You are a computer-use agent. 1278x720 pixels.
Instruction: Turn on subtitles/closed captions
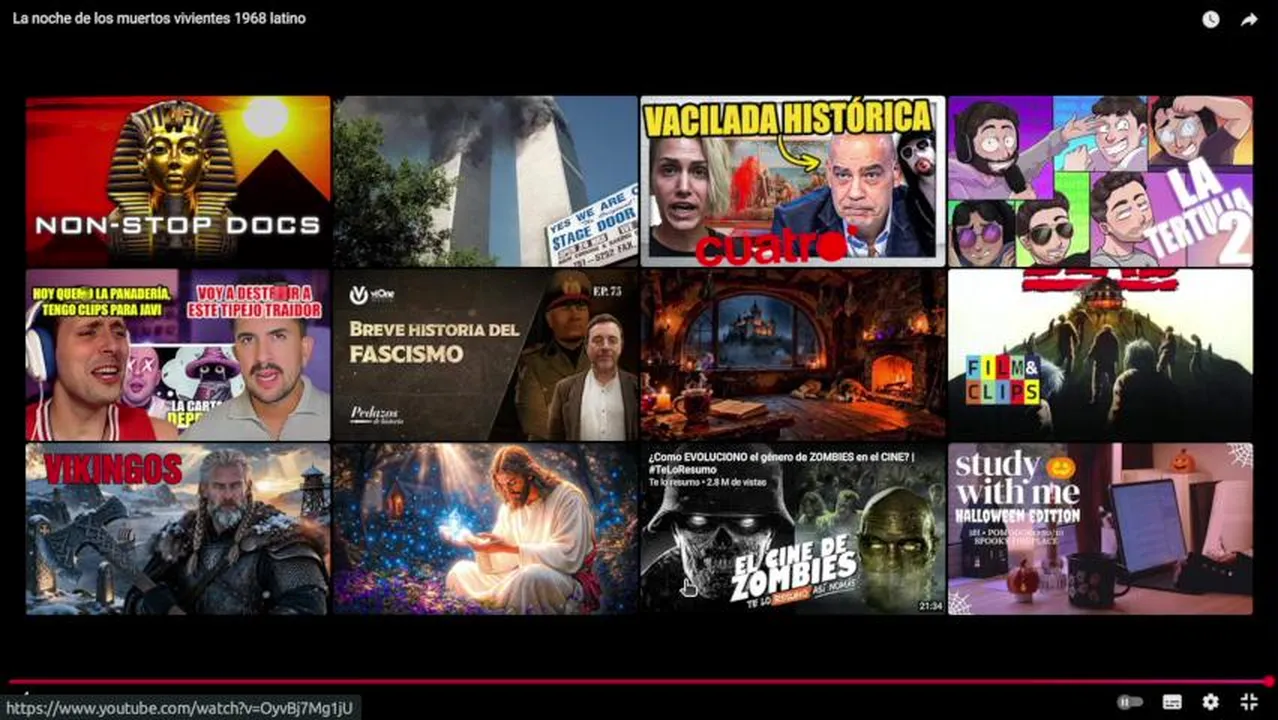point(1172,702)
